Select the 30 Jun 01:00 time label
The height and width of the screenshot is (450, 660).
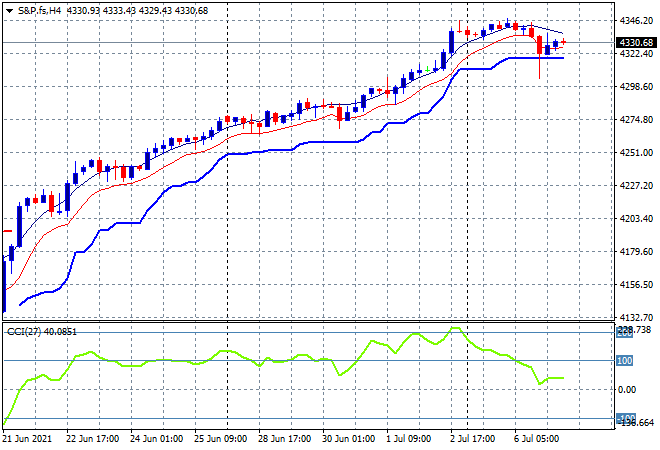click(349, 439)
